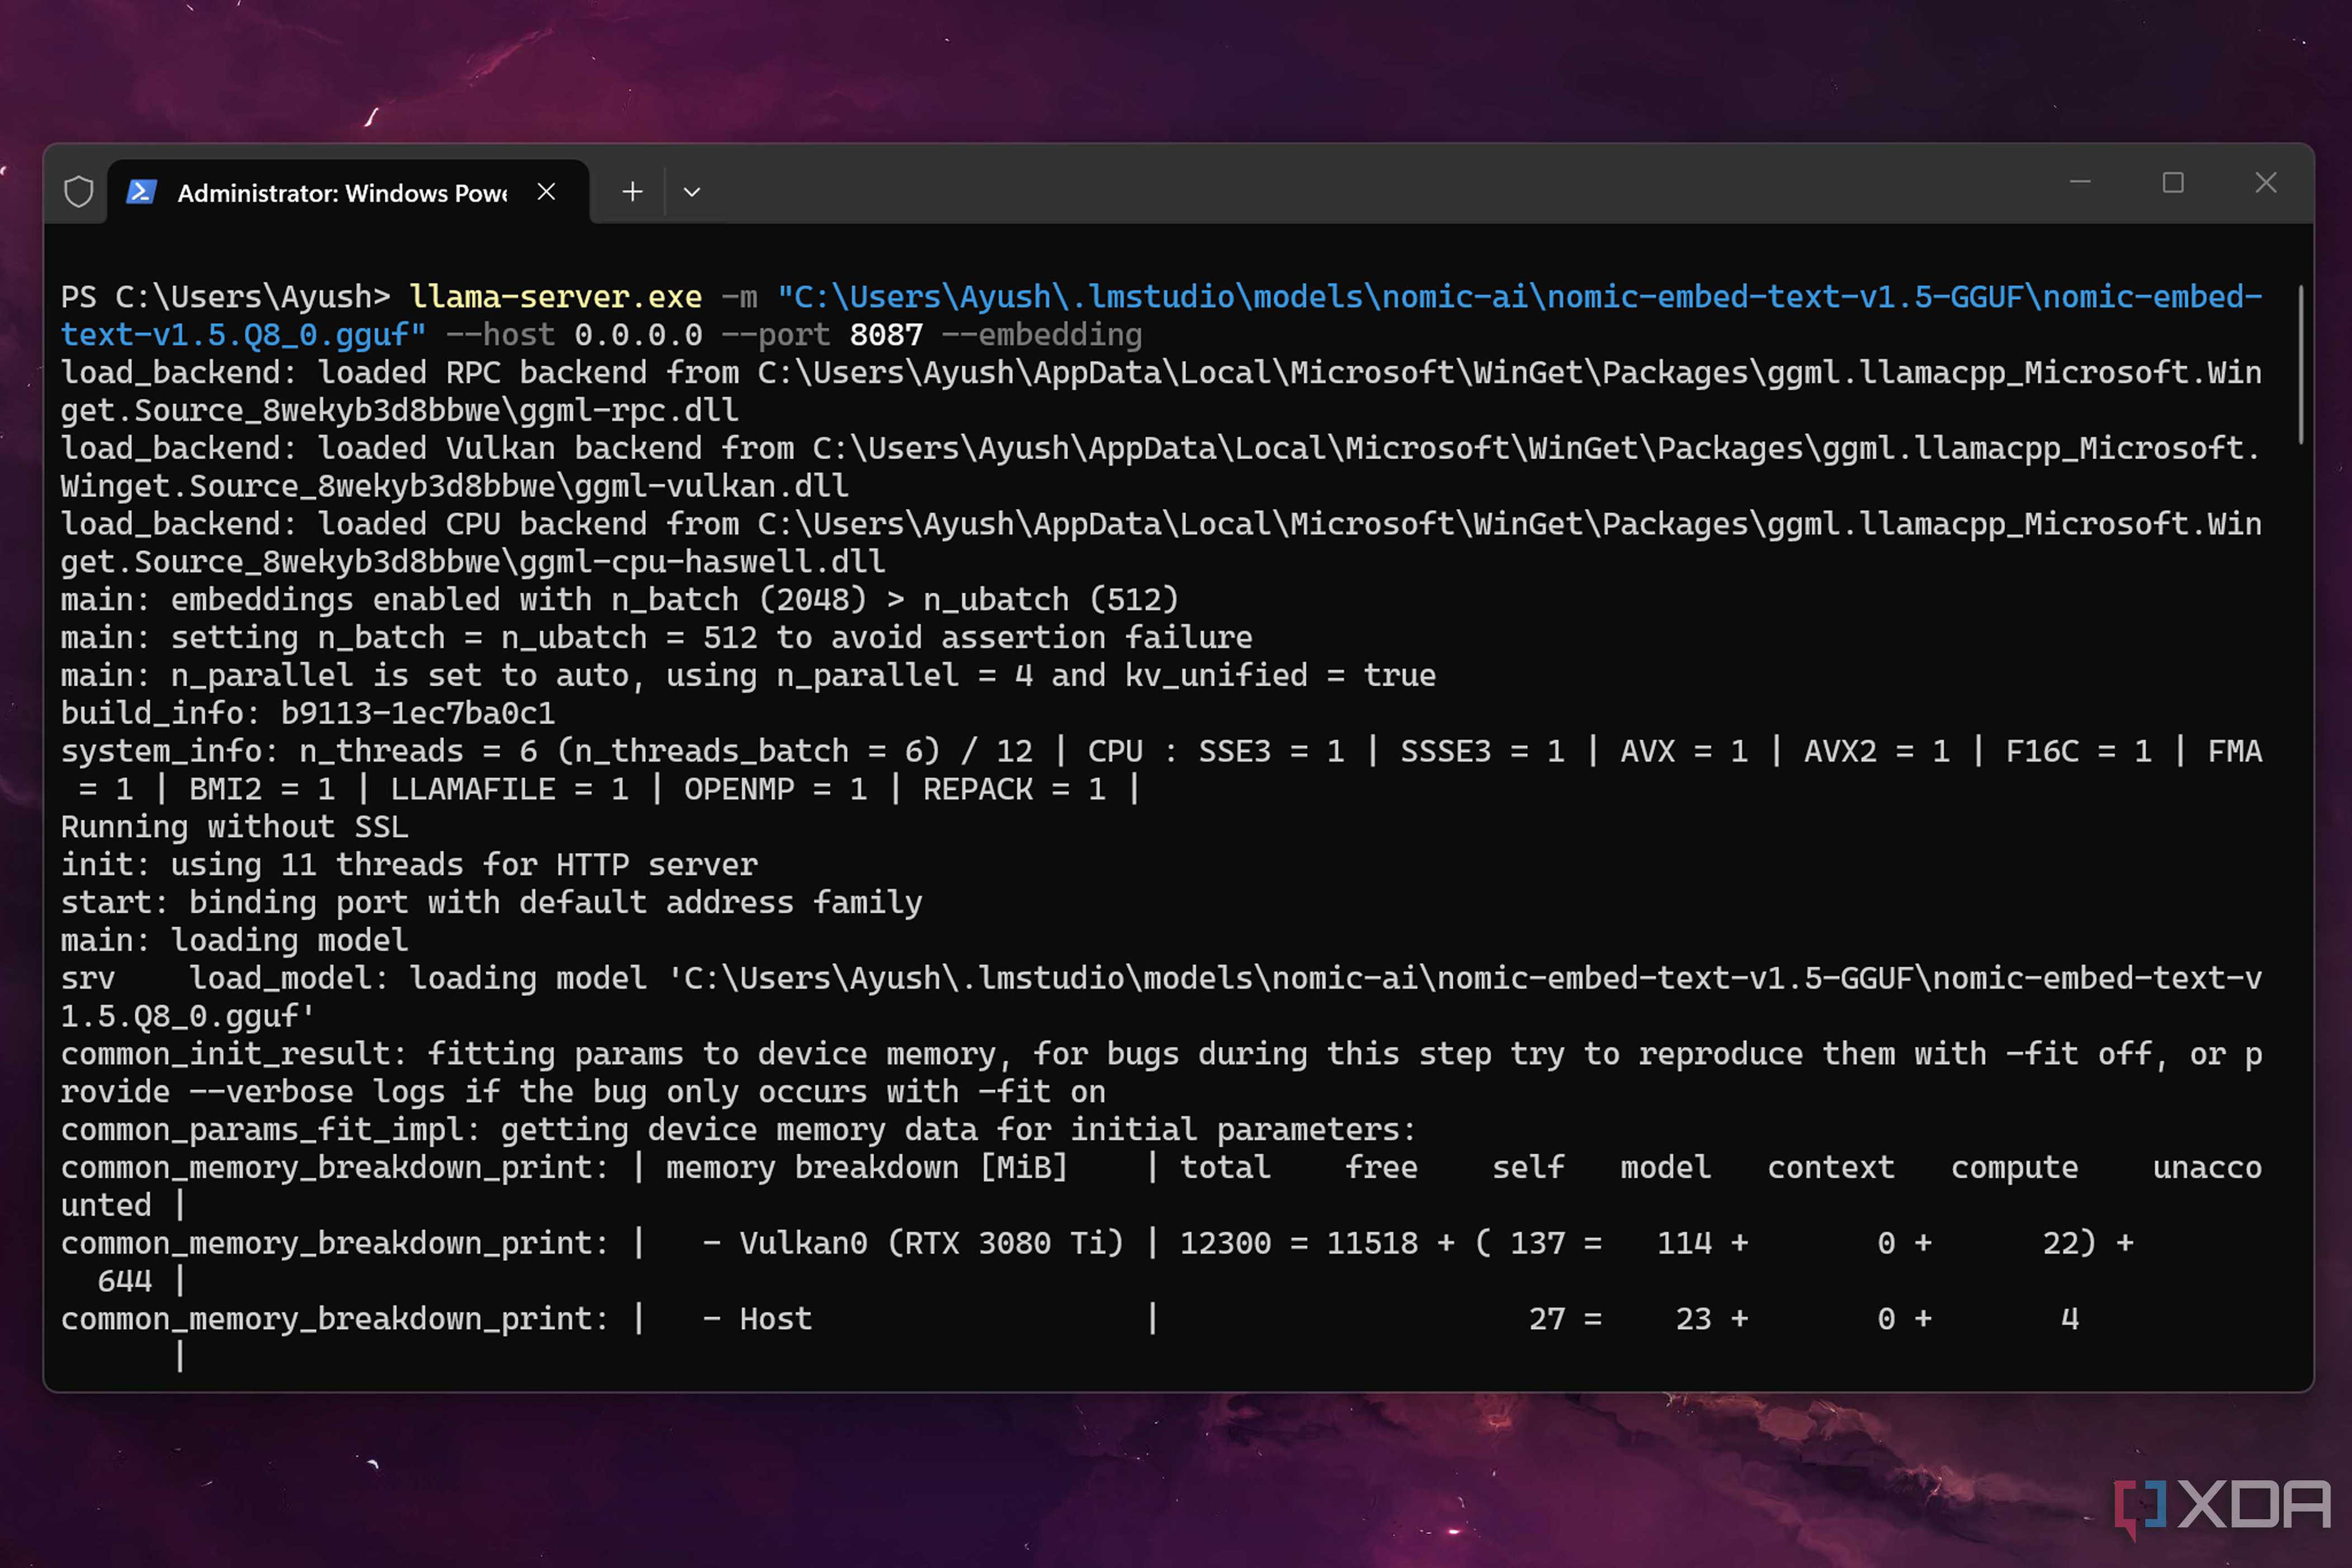Click the 'memory breakdown [MiB]' header

867,1168
